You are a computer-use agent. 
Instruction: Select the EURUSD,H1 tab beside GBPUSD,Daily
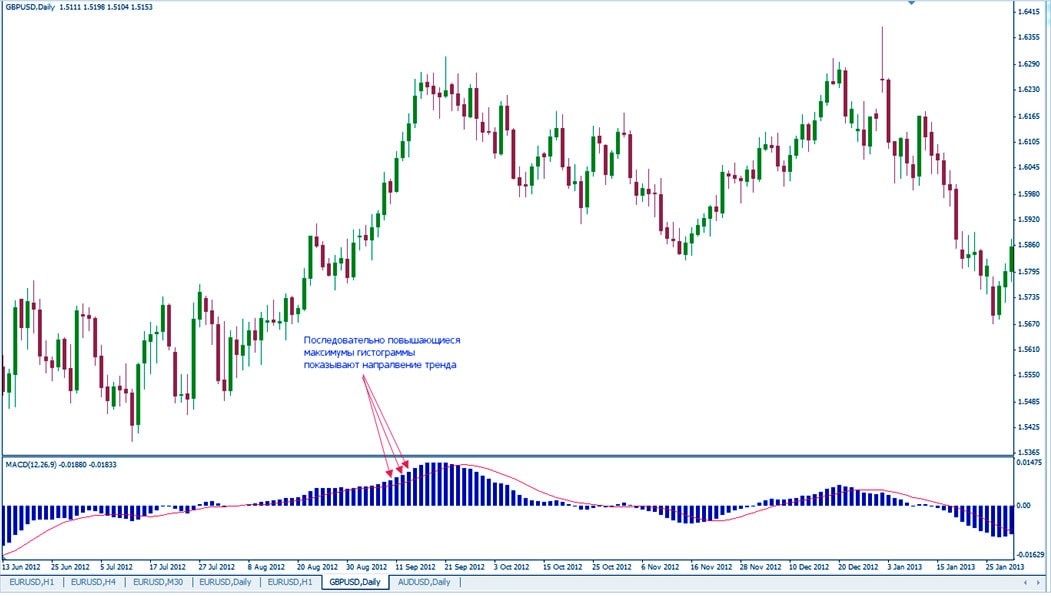(x=291, y=582)
